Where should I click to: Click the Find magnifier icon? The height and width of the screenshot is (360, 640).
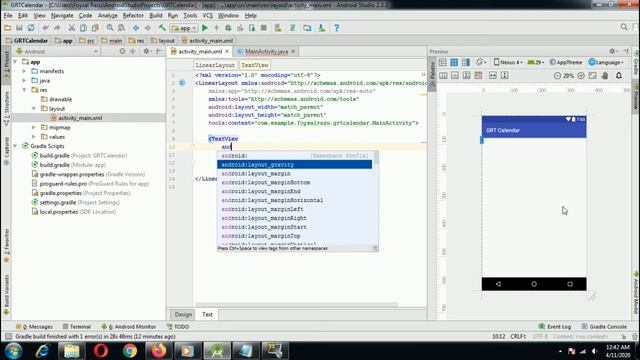[x=110, y=28]
